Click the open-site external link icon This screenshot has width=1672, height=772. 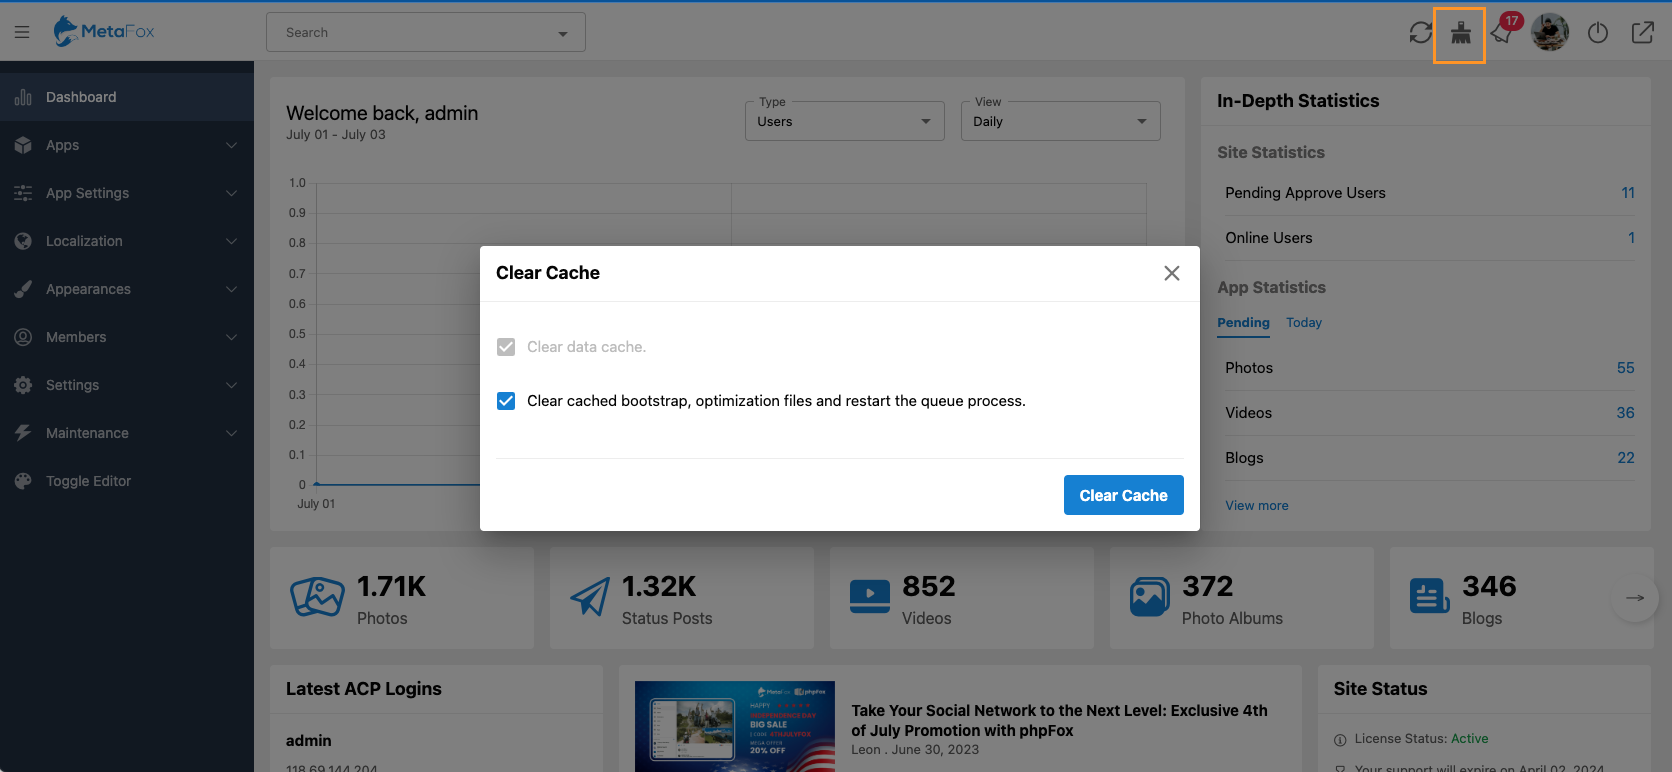pos(1642,32)
